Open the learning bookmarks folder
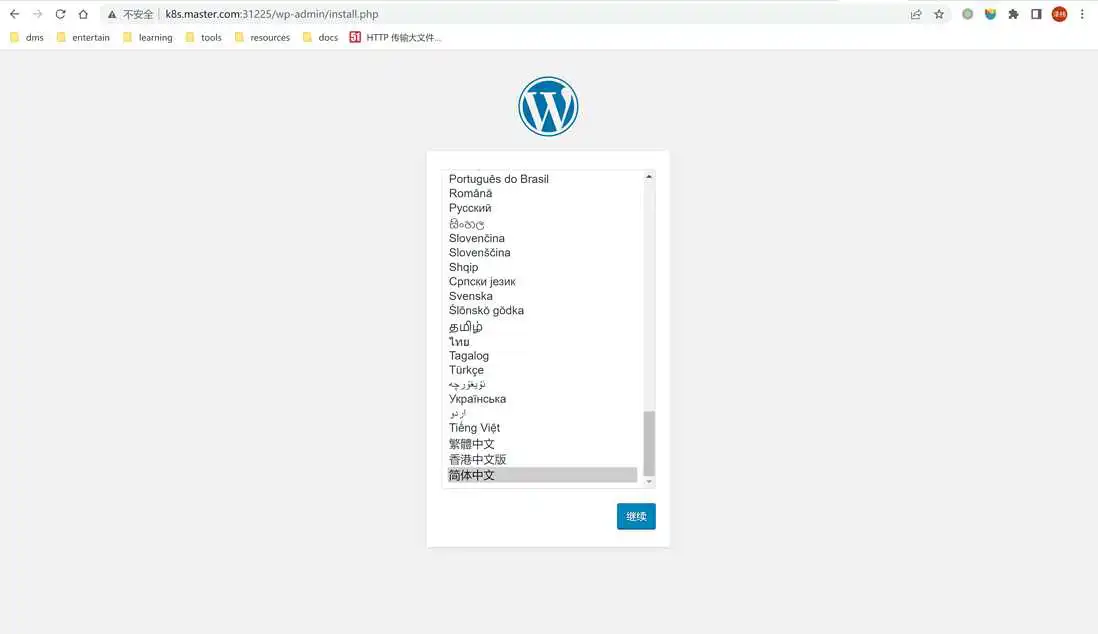Viewport: 1098px width, 634px height. [148, 38]
